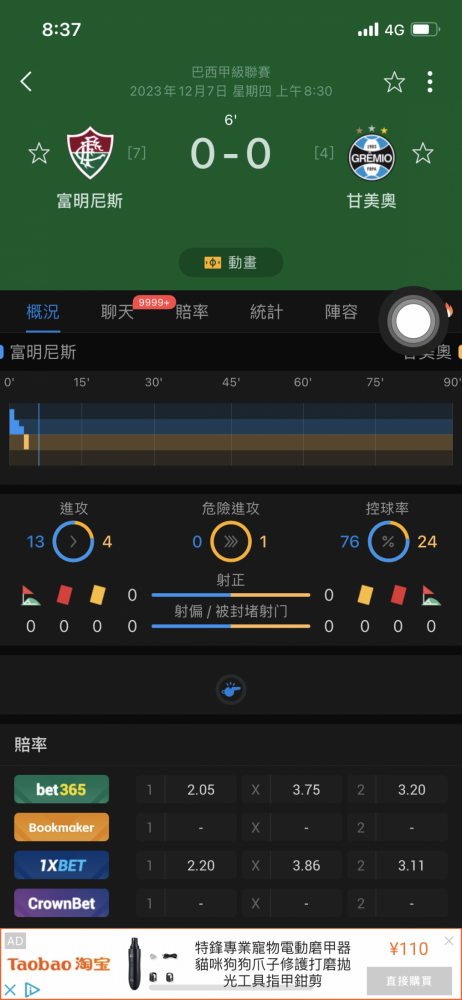Switch to the 聊天 tab
The height and width of the screenshot is (1000, 462).
pos(117,312)
